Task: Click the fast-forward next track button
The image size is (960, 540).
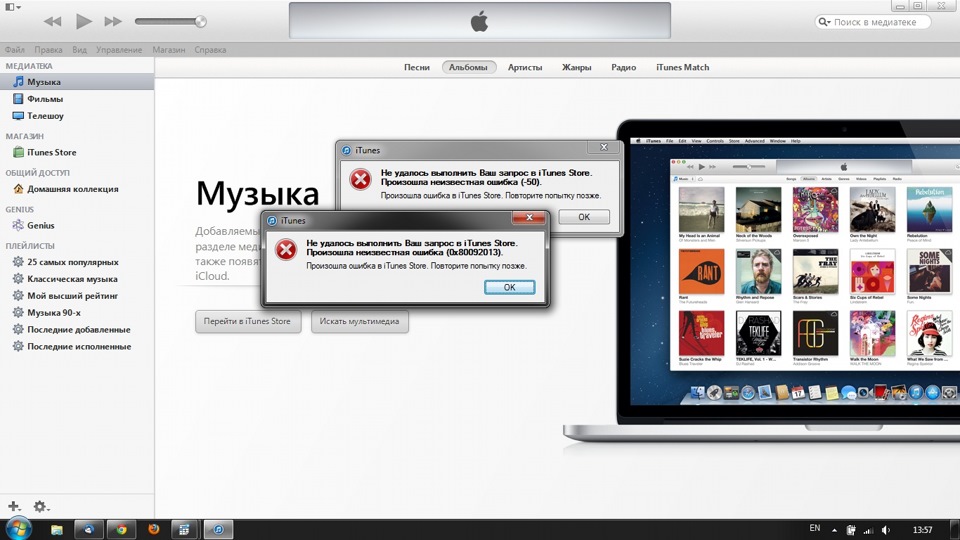Action: [x=113, y=21]
